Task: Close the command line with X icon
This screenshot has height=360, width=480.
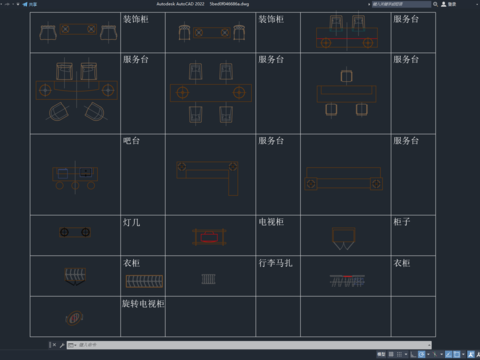Action: pos(54,345)
